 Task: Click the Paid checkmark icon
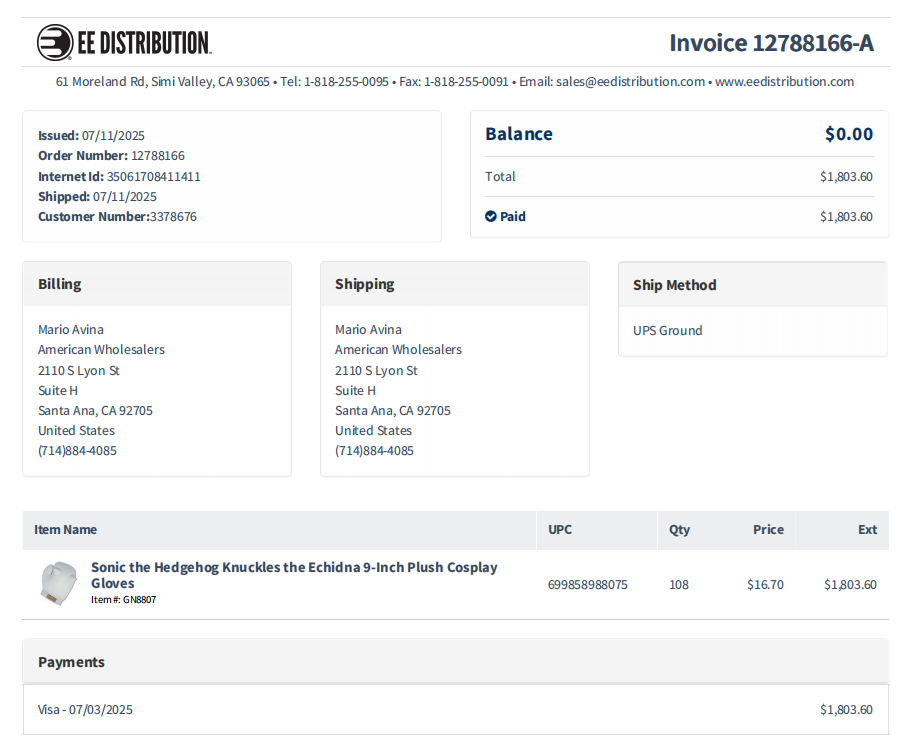(x=490, y=216)
